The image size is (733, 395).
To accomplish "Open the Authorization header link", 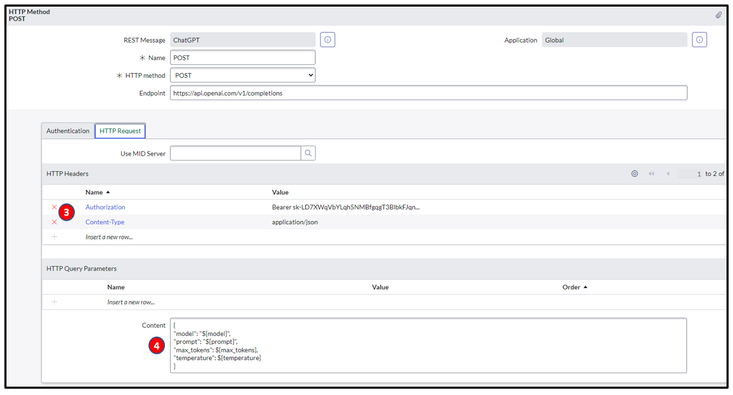I will (105, 207).
